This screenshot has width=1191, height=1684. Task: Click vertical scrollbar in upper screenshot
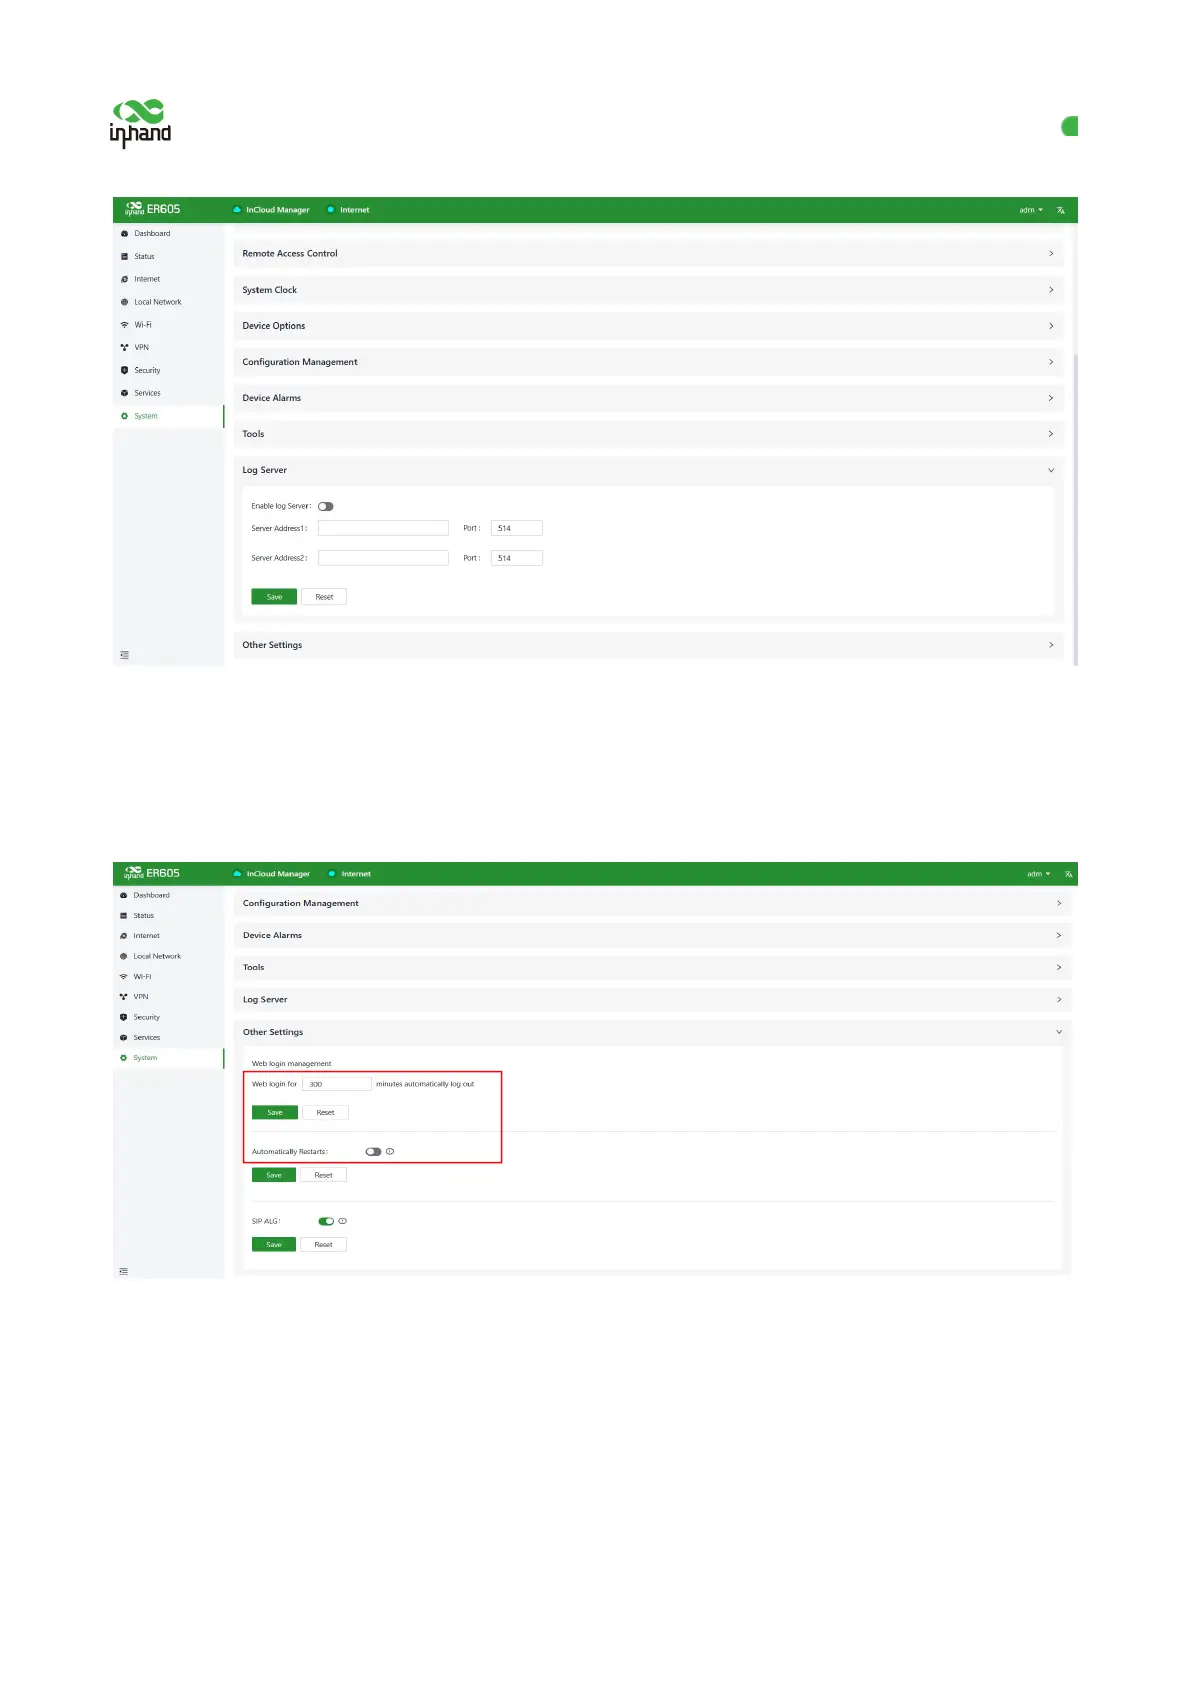click(1075, 510)
